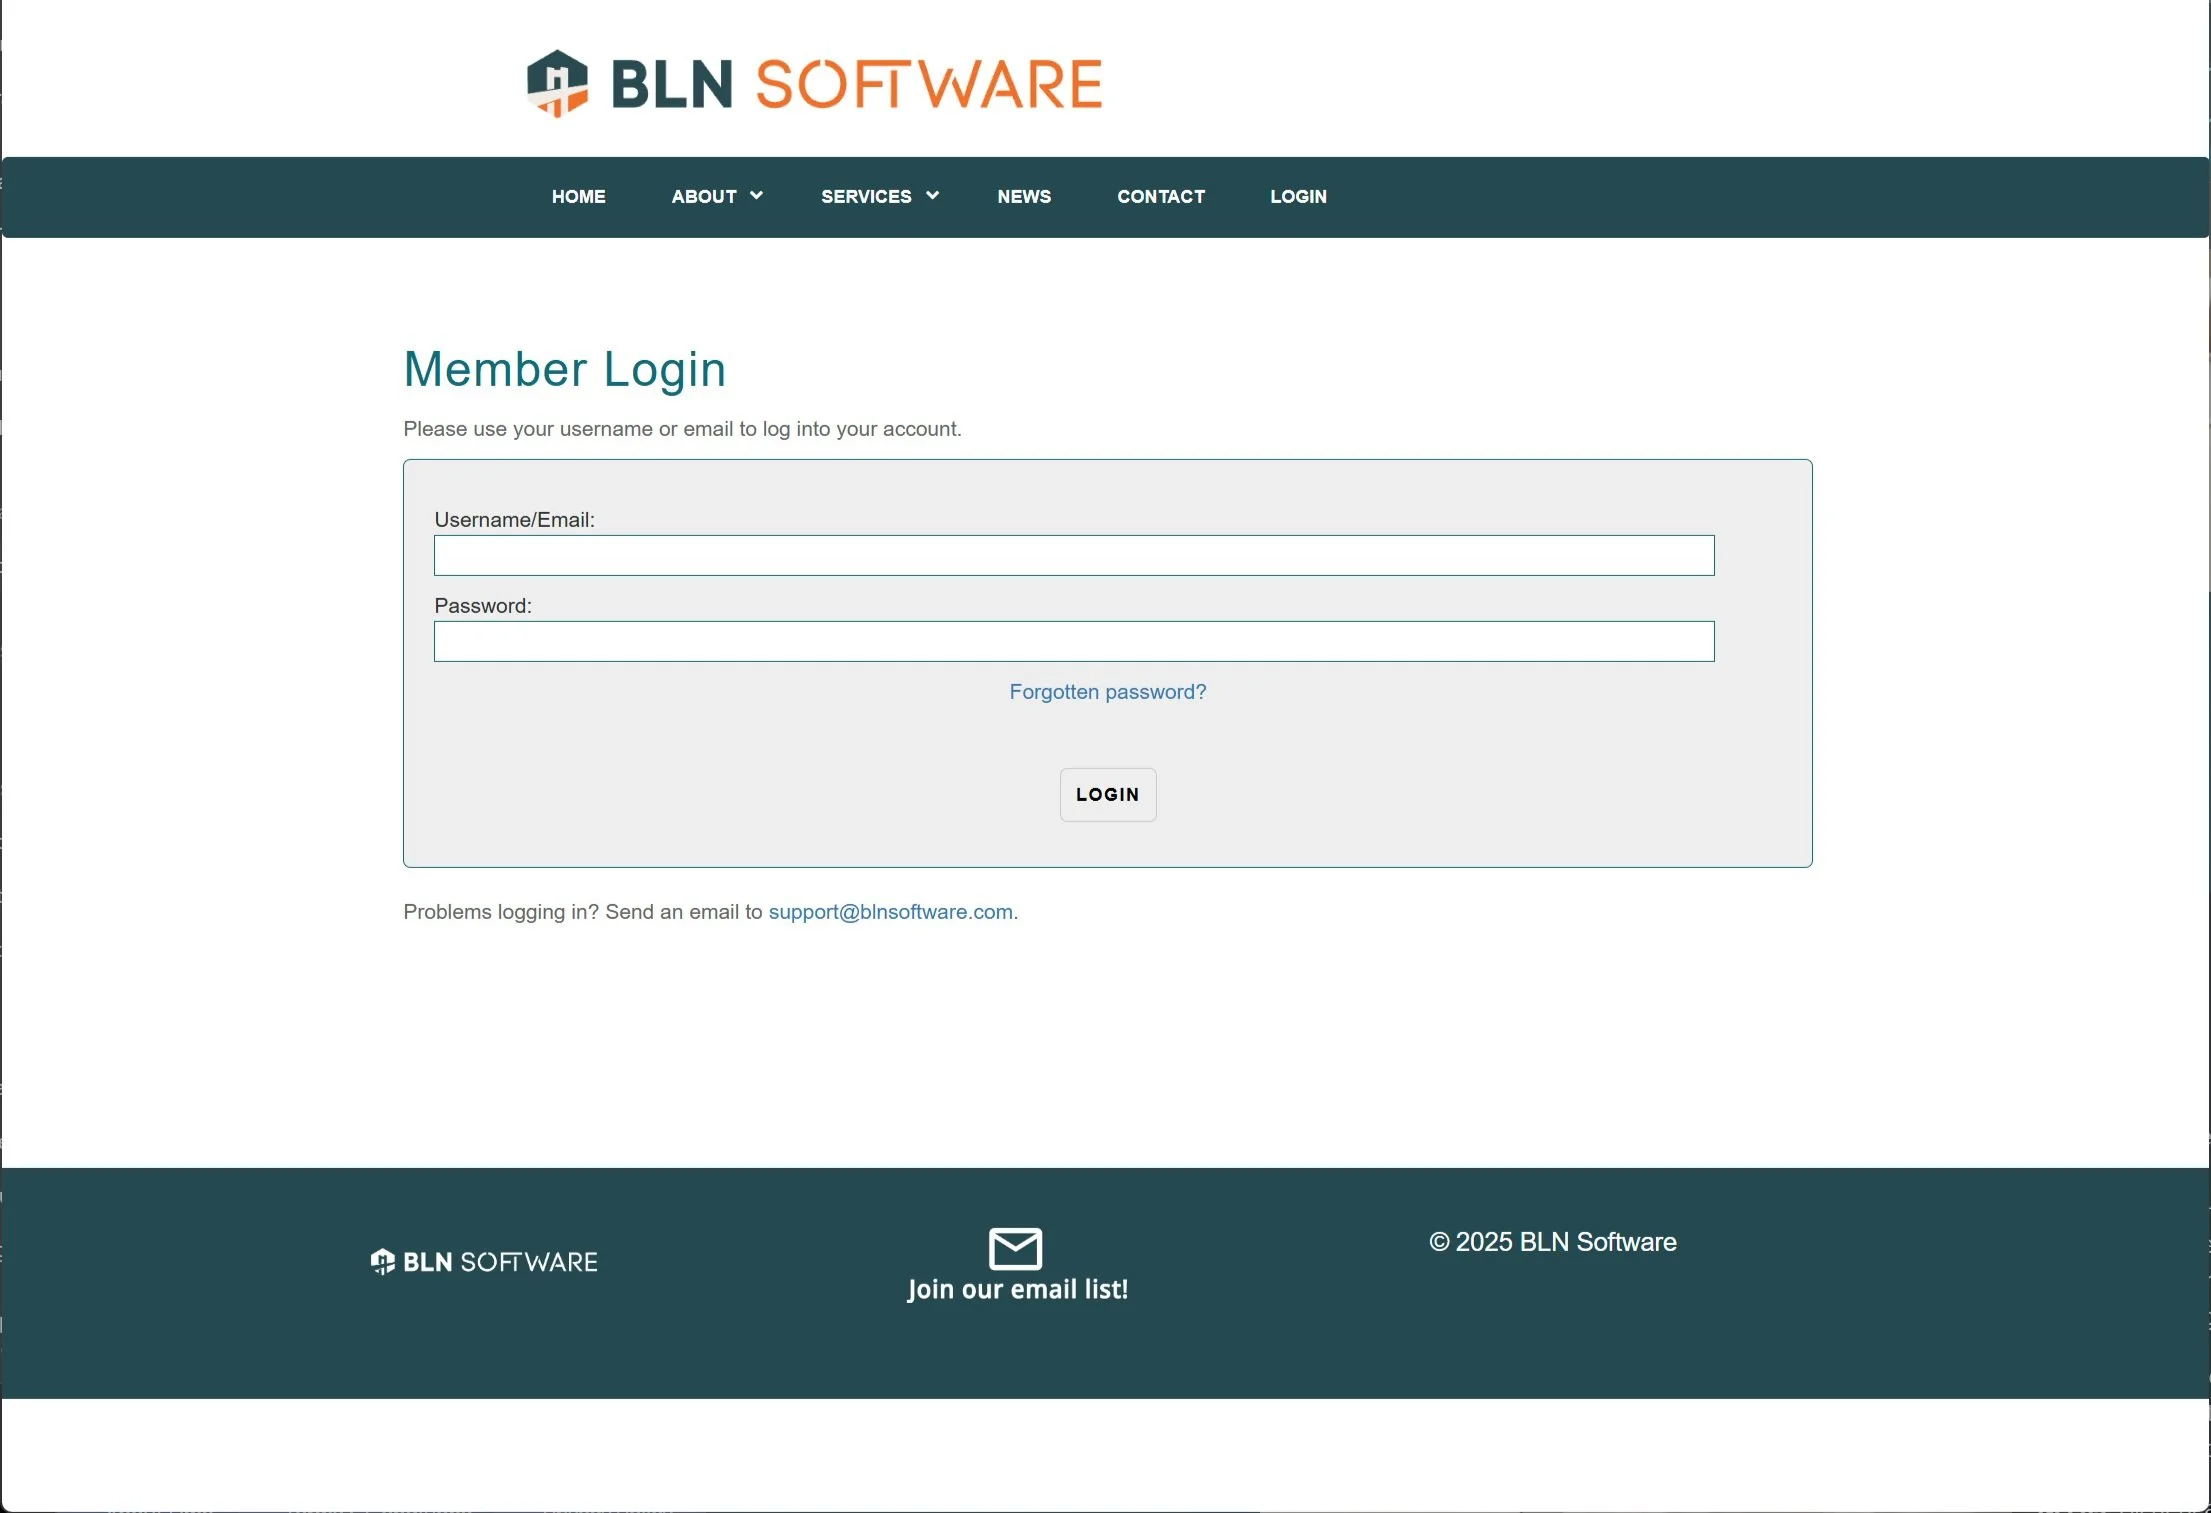Focus the Username/Email input field
The width and height of the screenshot is (2211, 1513).
pos(1074,555)
